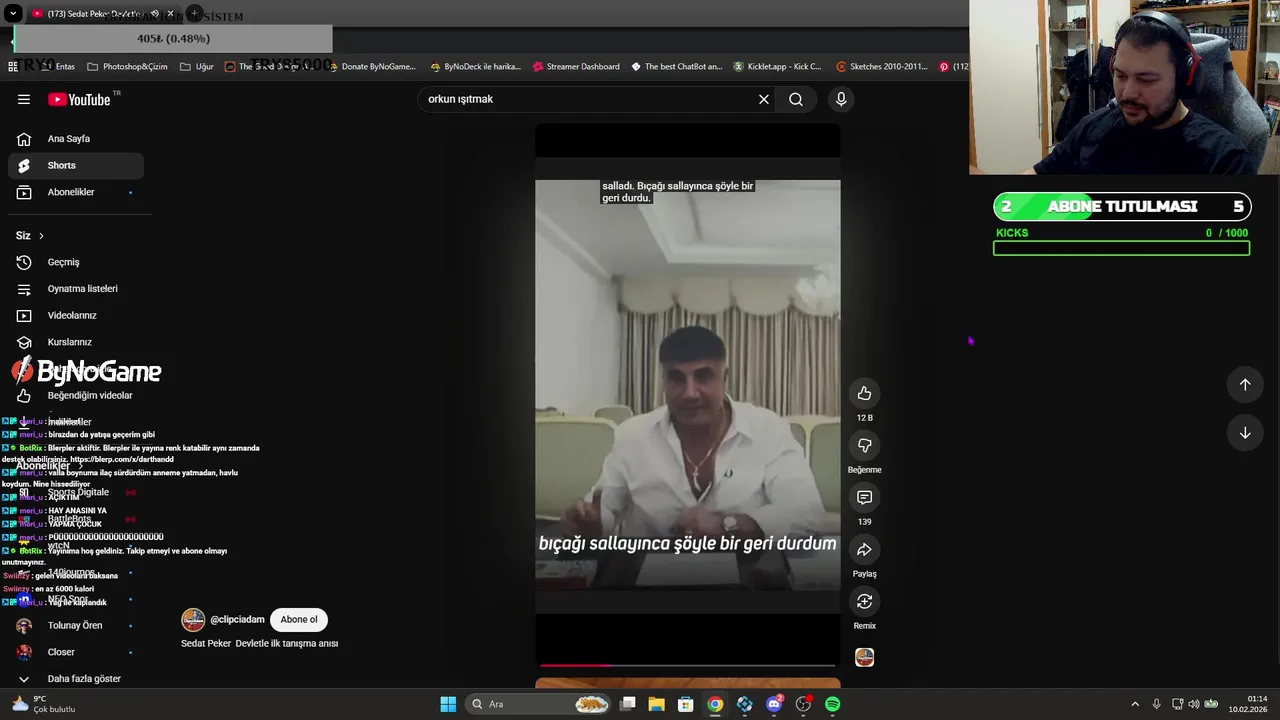Screen dimensions: 1280x720
Task: Open OBS Studio from the taskbar
Action: click(803, 704)
